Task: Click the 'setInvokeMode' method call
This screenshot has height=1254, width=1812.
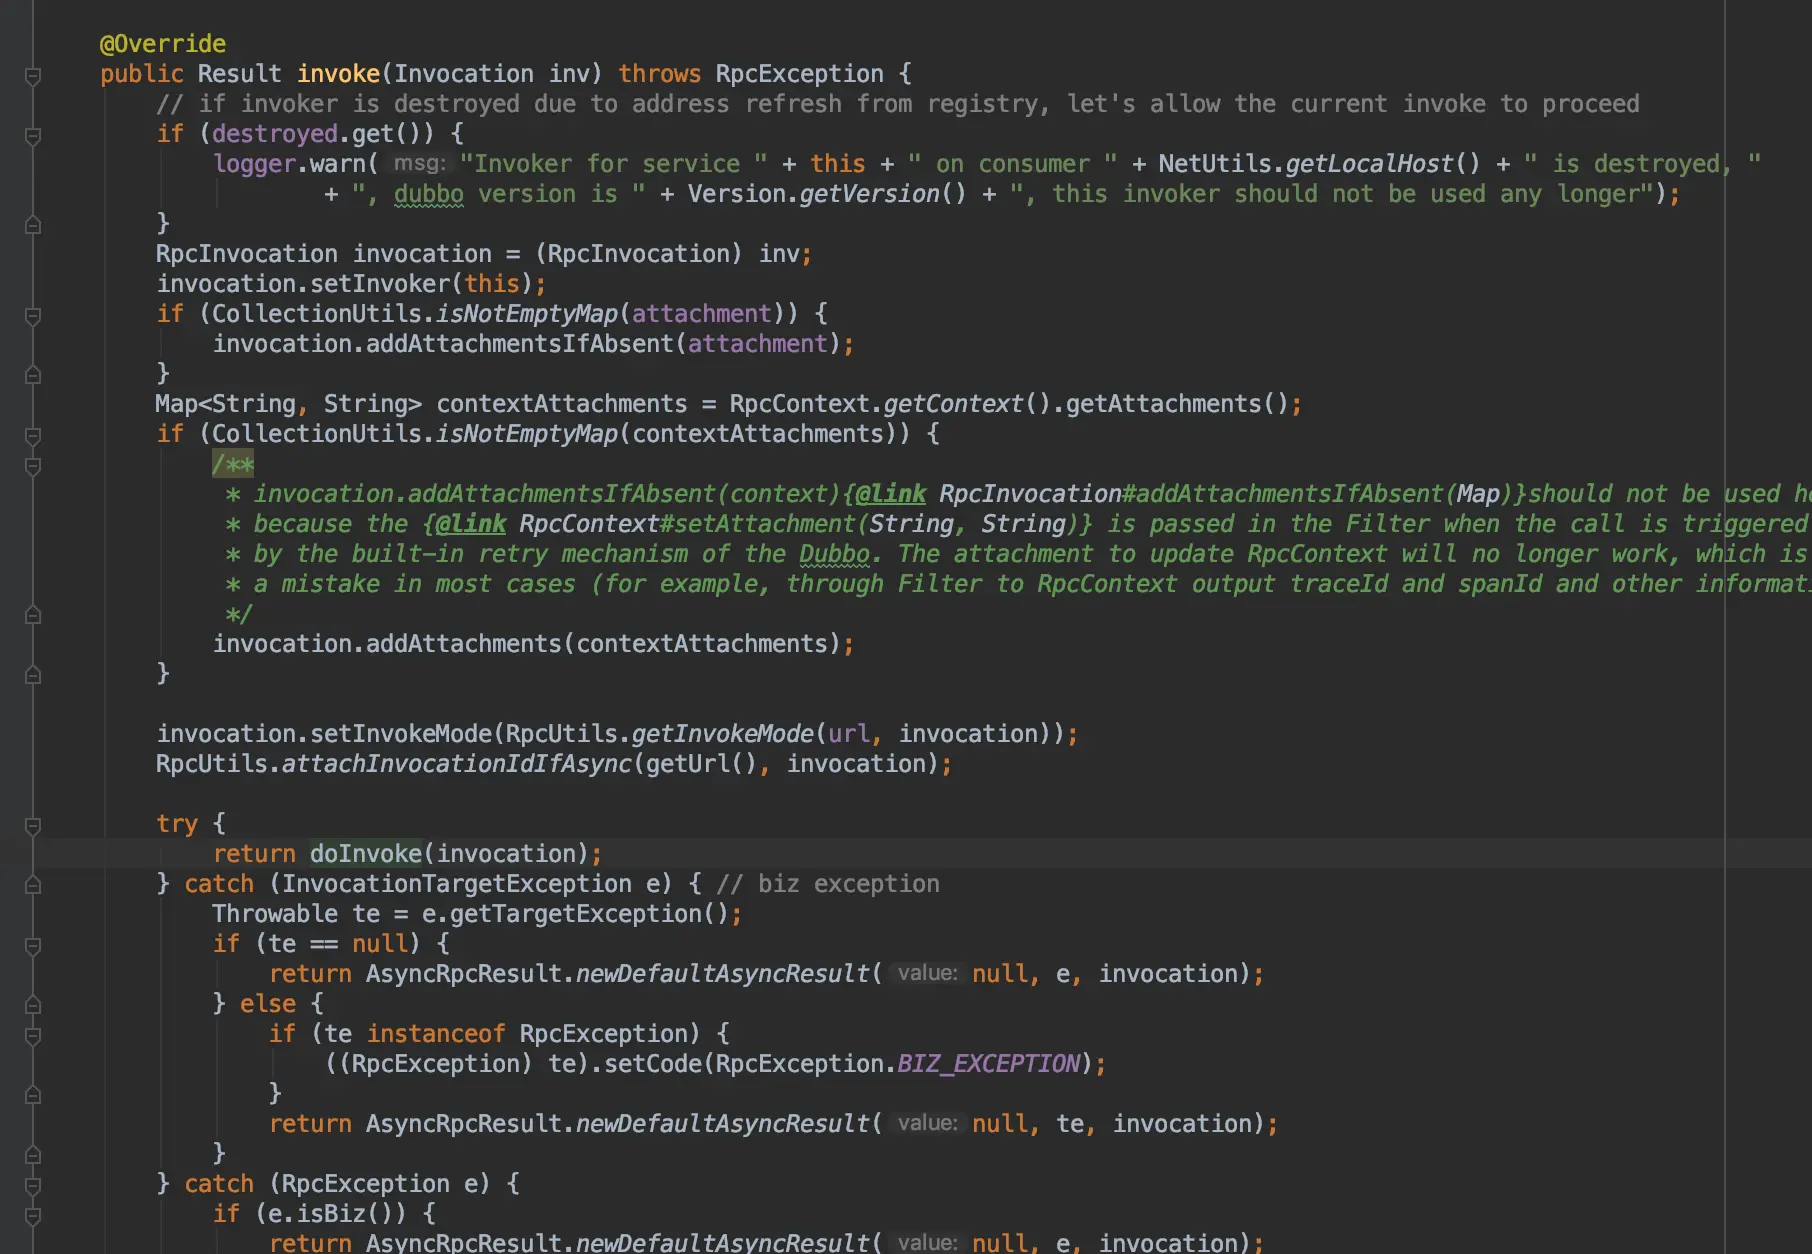Action: (401, 734)
